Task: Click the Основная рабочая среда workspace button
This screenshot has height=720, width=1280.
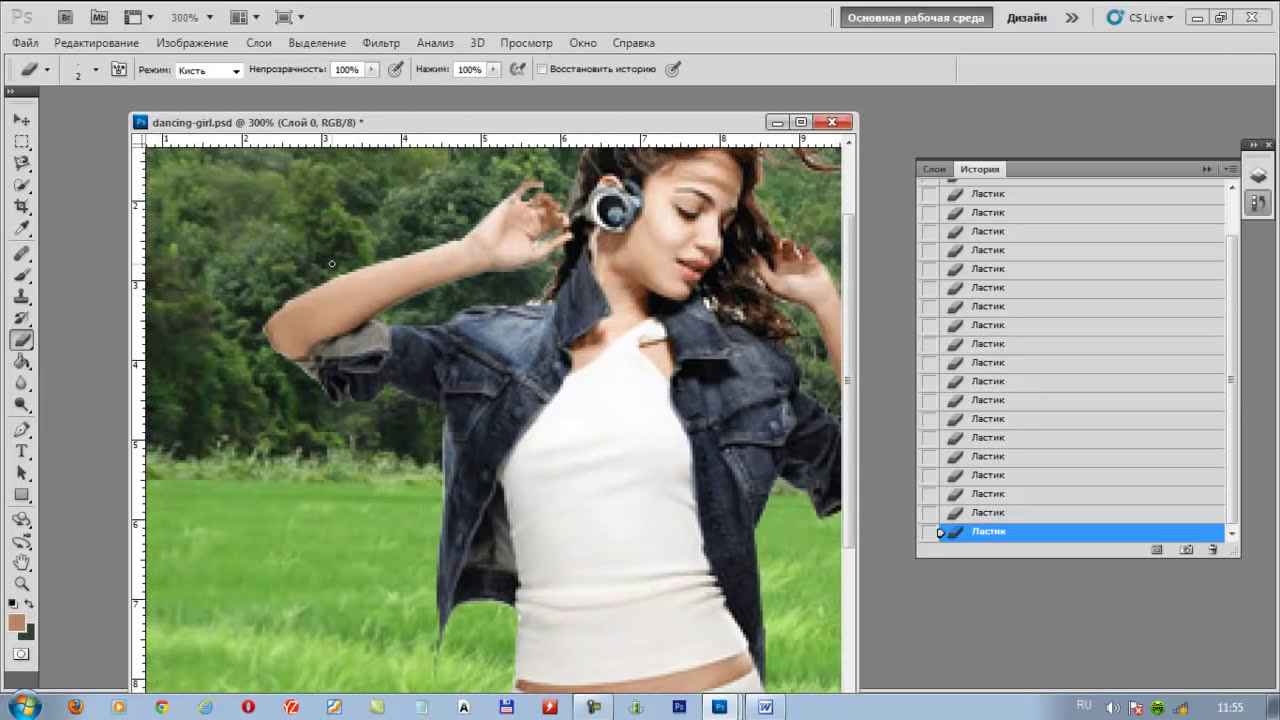Action: (x=916, y=17)
